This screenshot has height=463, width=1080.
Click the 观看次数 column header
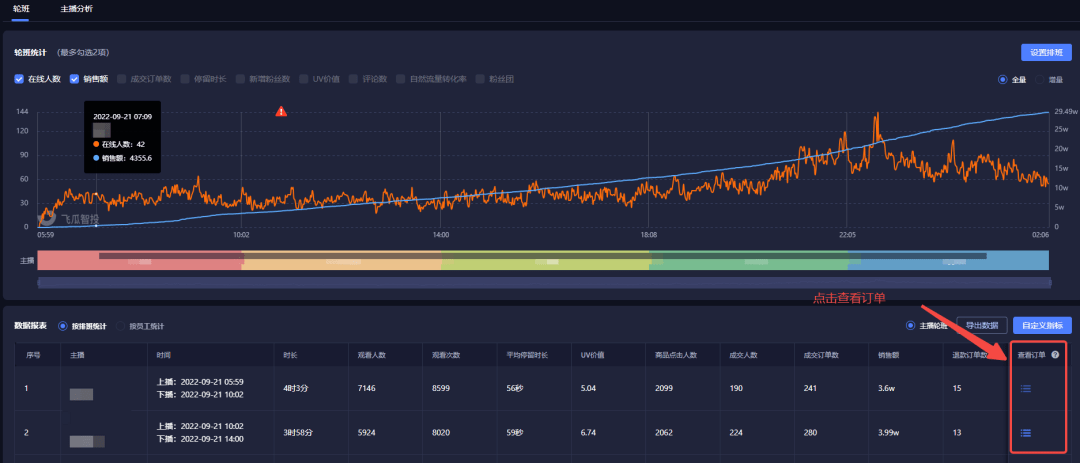446,356
